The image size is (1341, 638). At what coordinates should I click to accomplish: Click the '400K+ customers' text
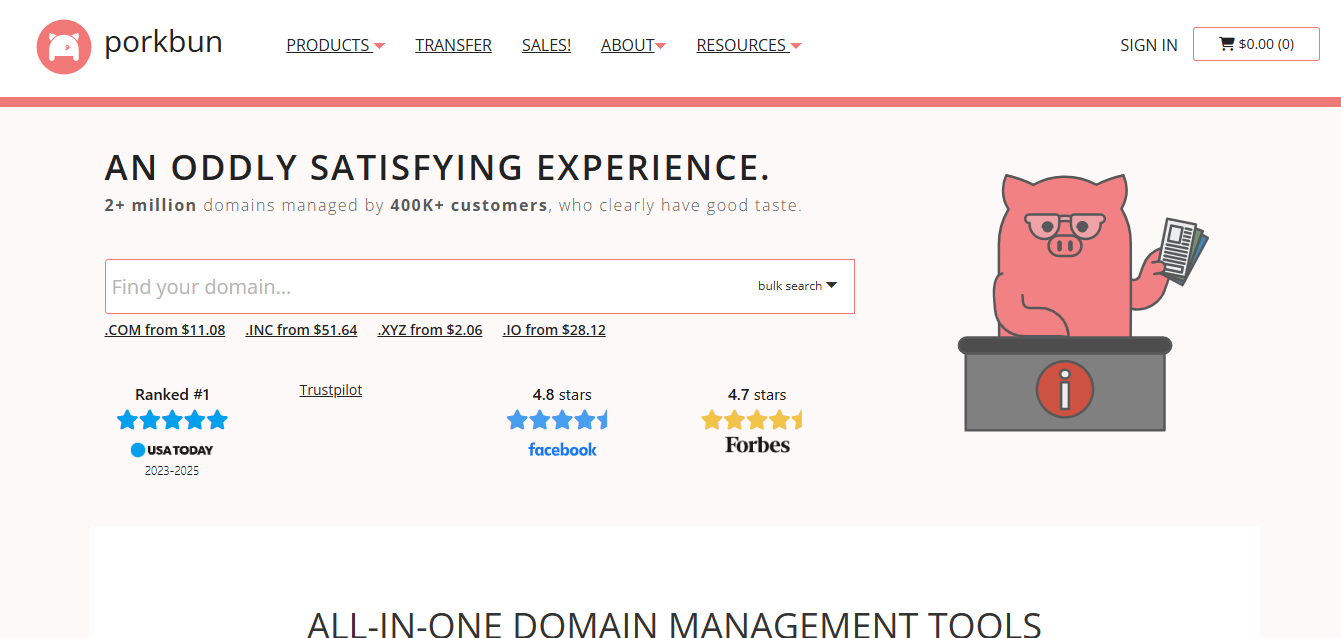point(469,205)
